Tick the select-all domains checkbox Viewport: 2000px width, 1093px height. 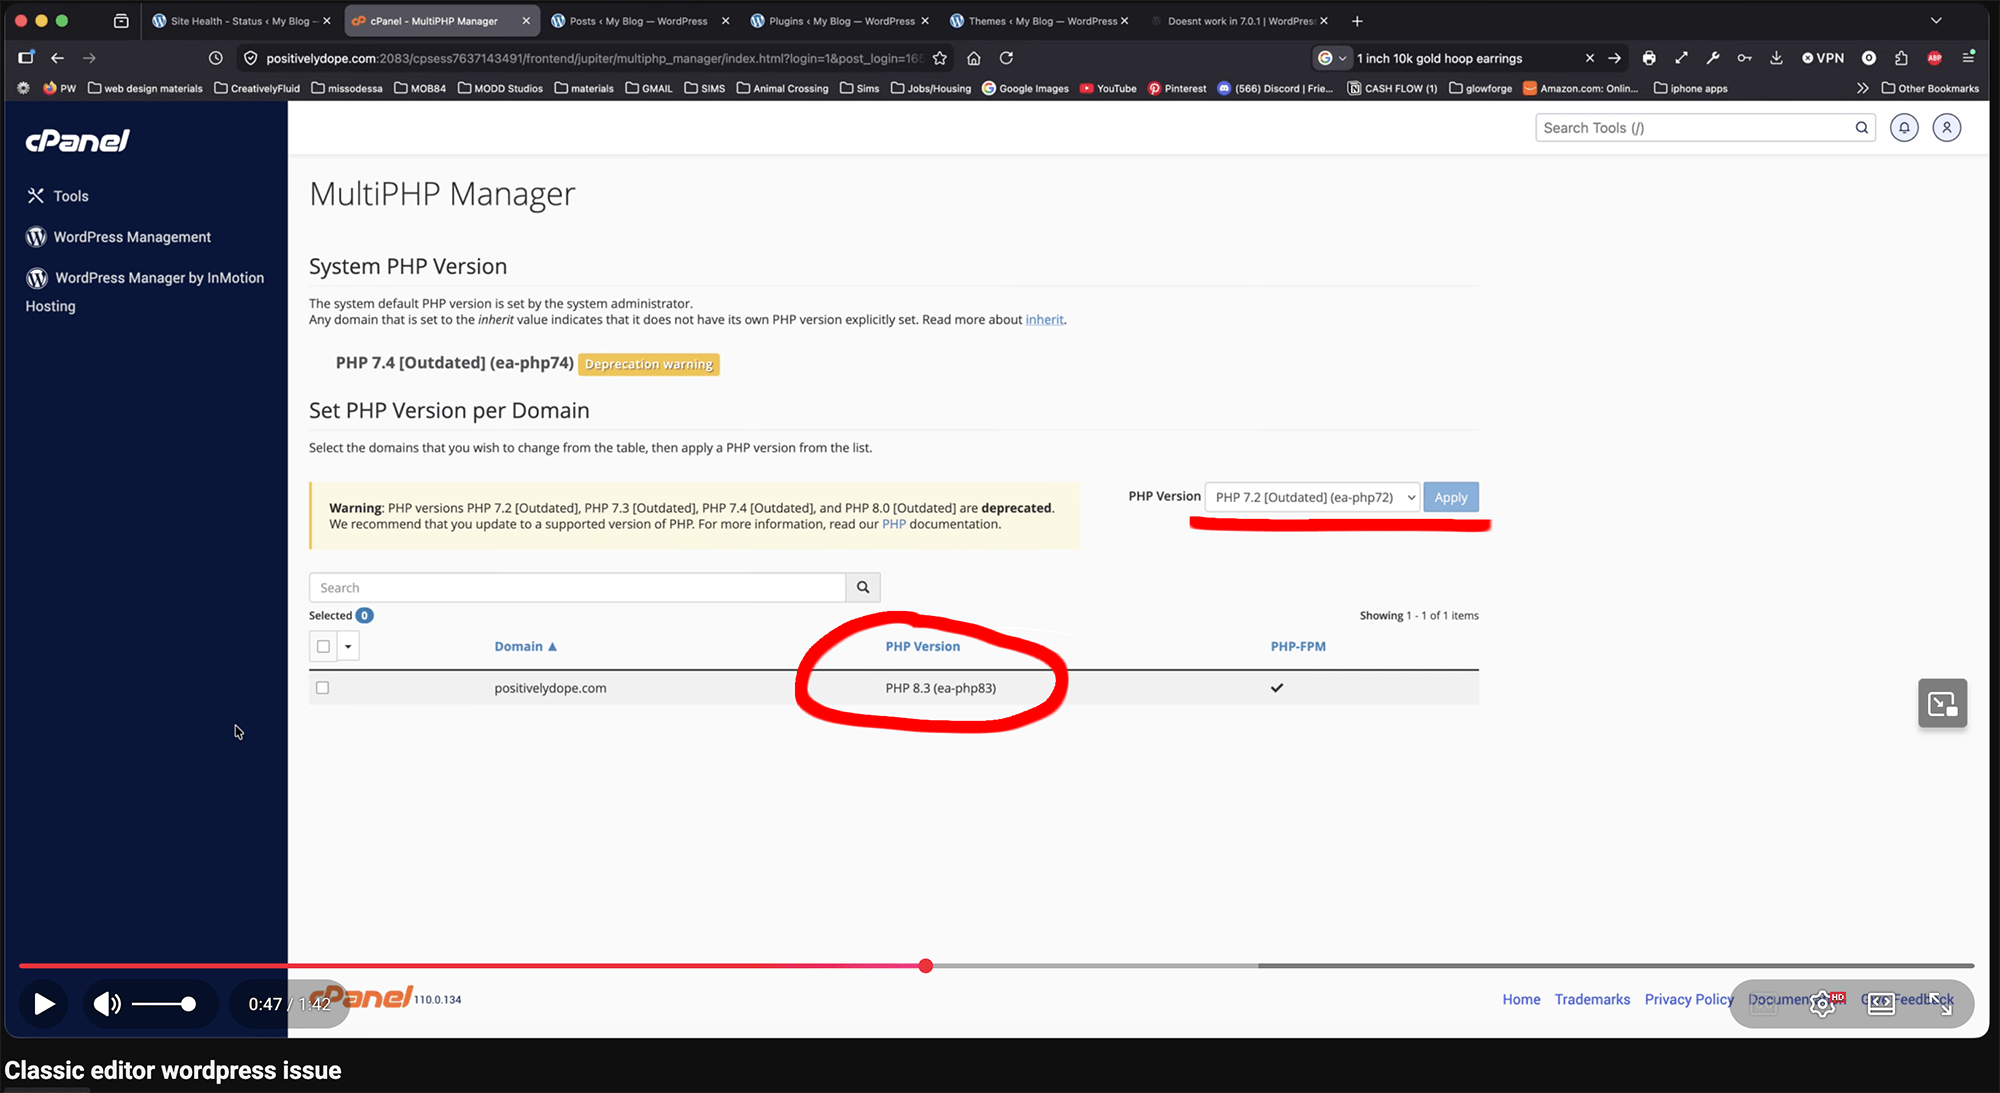[323, 646]
